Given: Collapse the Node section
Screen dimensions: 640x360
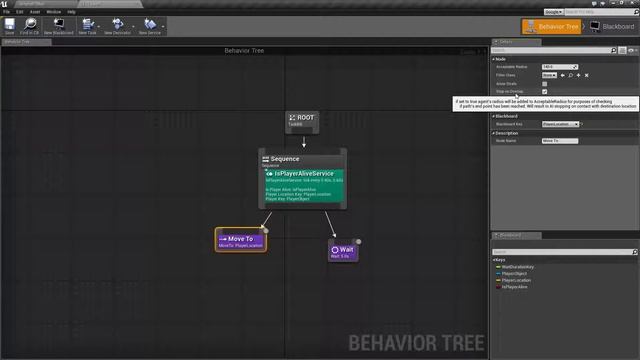Looking at the screenshot, I should [493, 59].
